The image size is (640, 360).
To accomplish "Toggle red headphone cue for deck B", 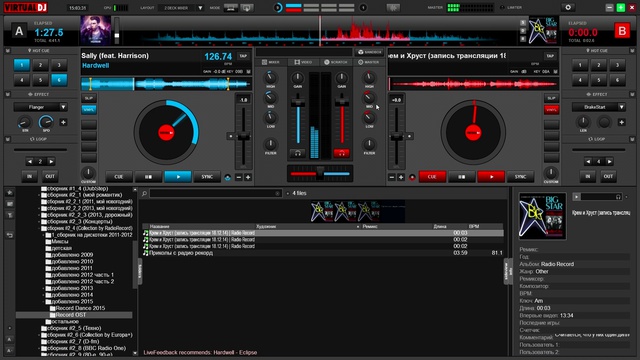I will (342, 153).
